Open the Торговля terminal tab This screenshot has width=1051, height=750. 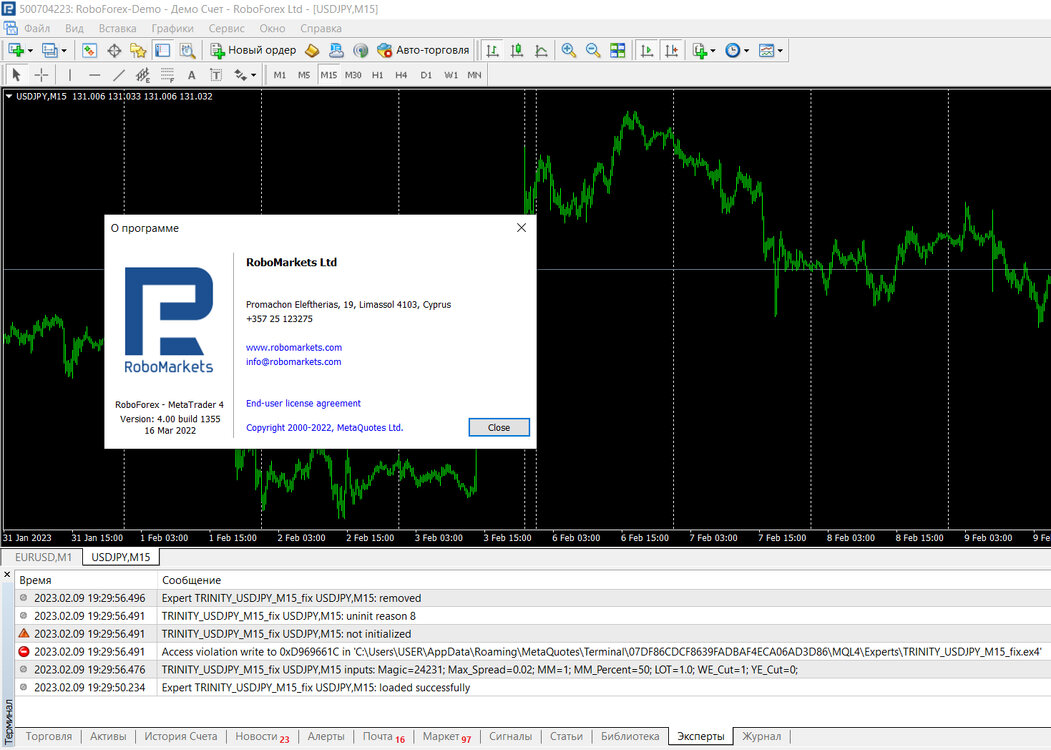tap(49, 736)
